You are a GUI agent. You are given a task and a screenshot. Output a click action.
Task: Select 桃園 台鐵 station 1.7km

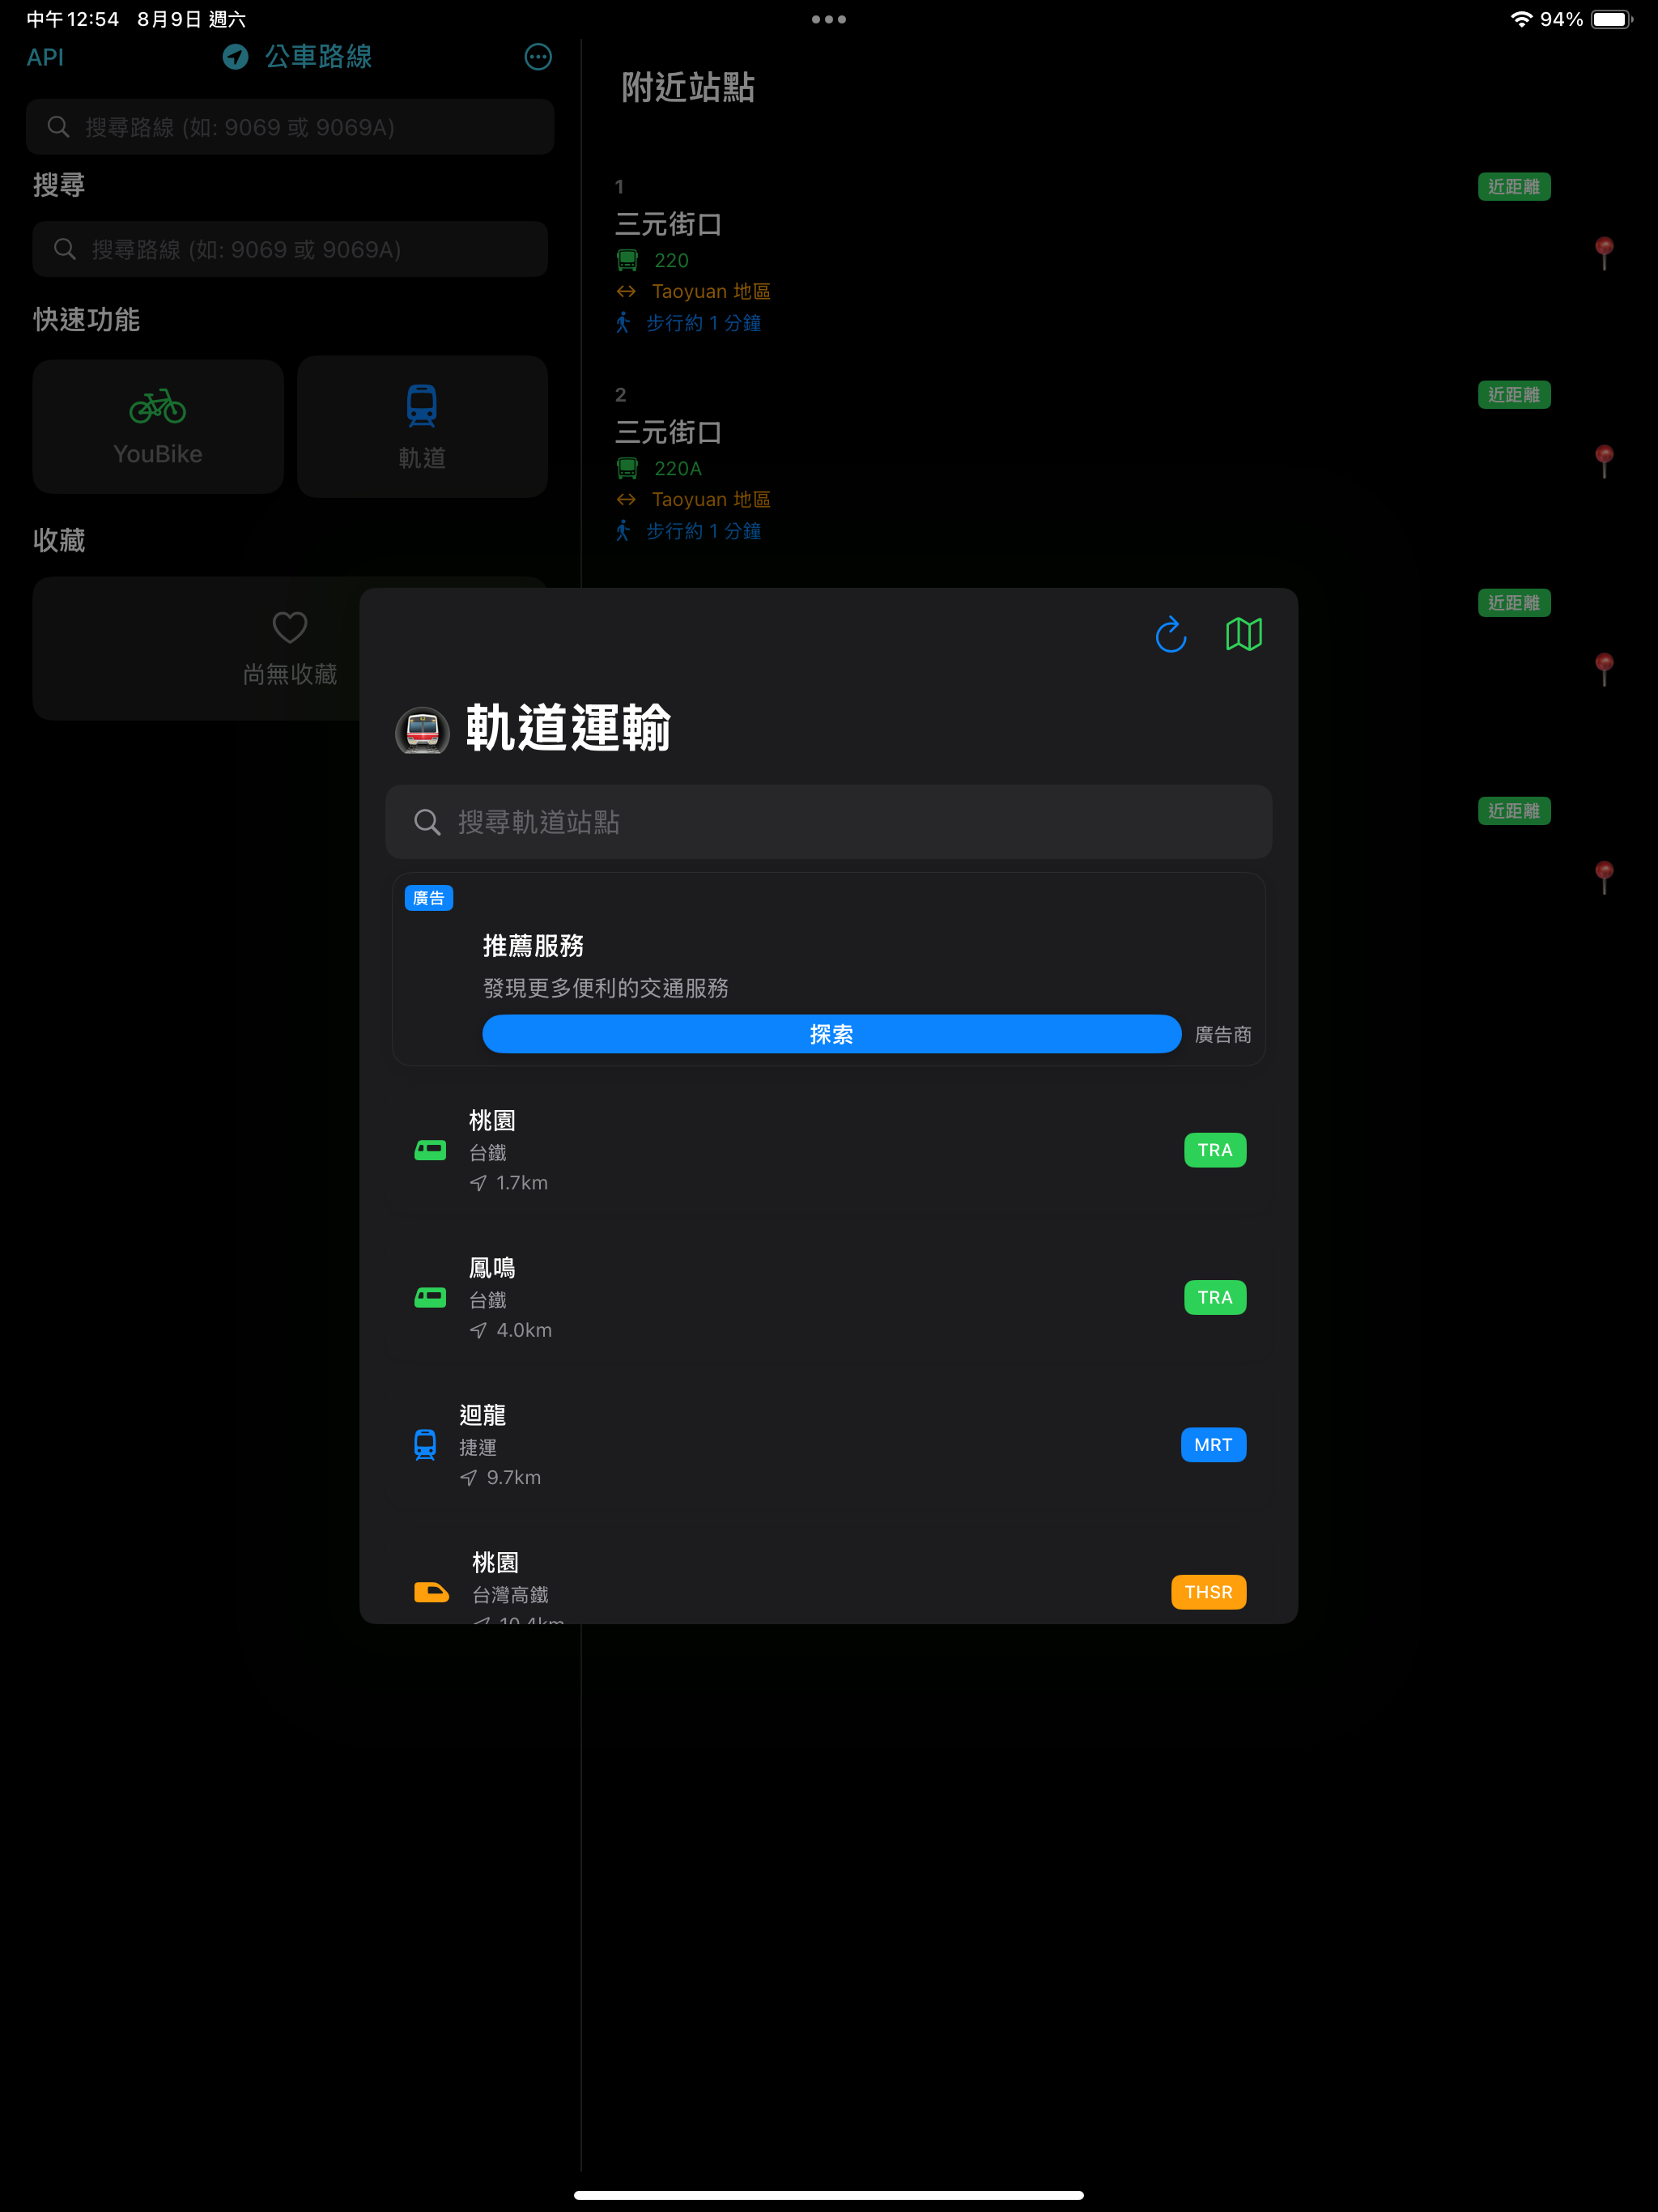click(x=828, y=1150)
